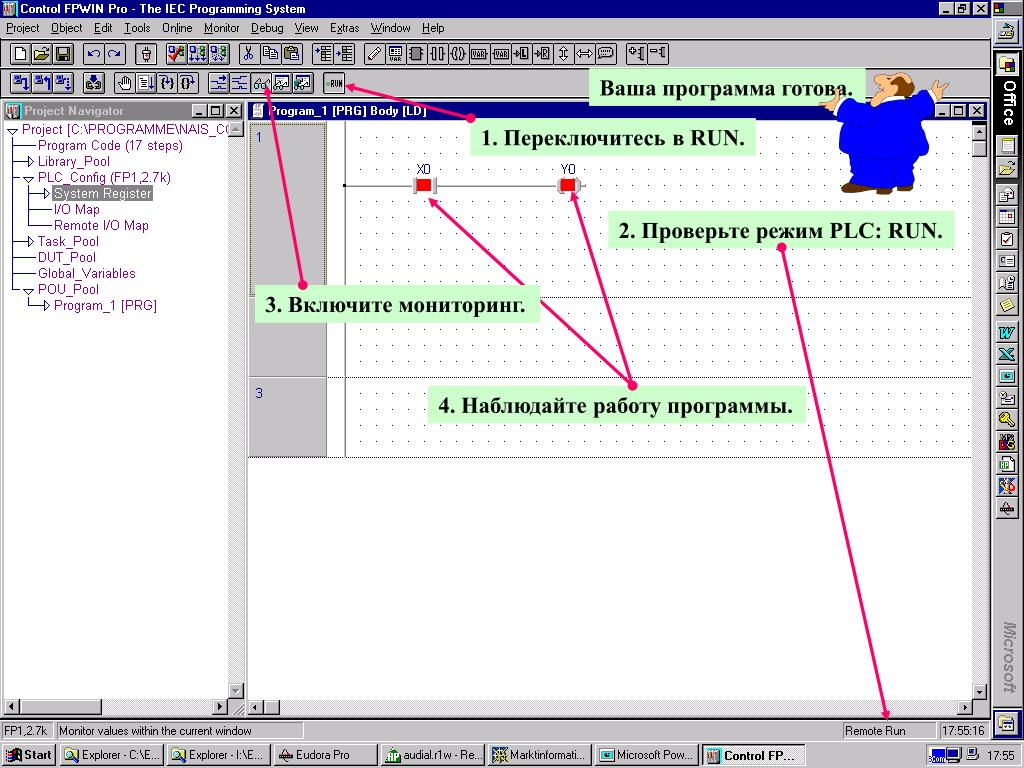Switch to audial.r1w taskbar button
The image size is (1024, 768).
click(432, 755)
